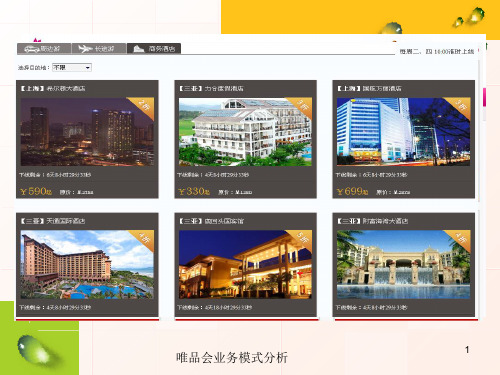Click the 5折 ribbon on the night-lit Sanya hotel

pos(301,240)
